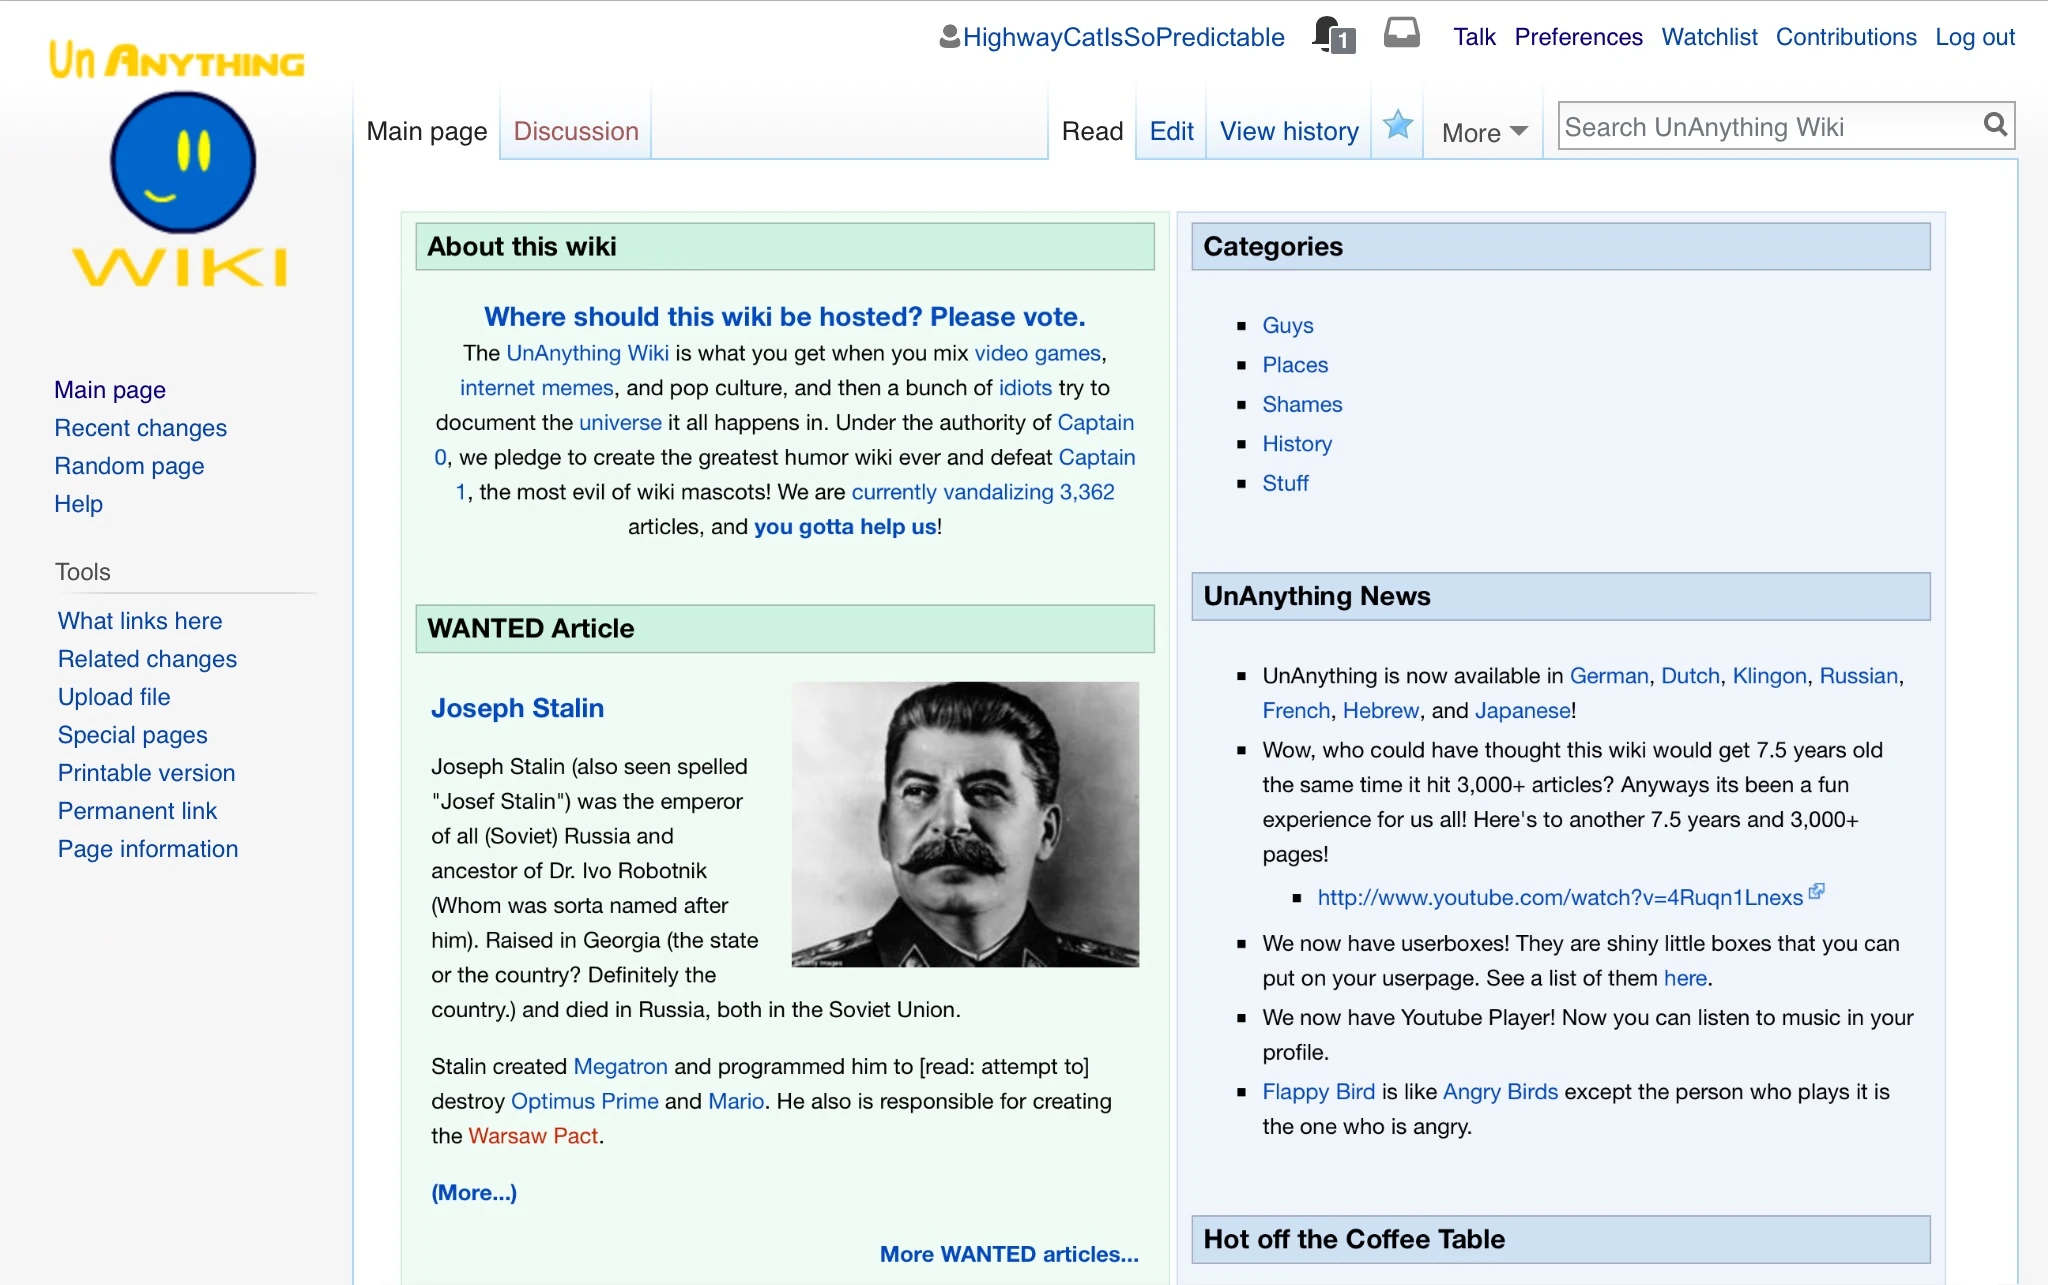Open Recent changes in the sidebar
This screenshot has height=1285, width=2048.
click(x=140, y=428)
